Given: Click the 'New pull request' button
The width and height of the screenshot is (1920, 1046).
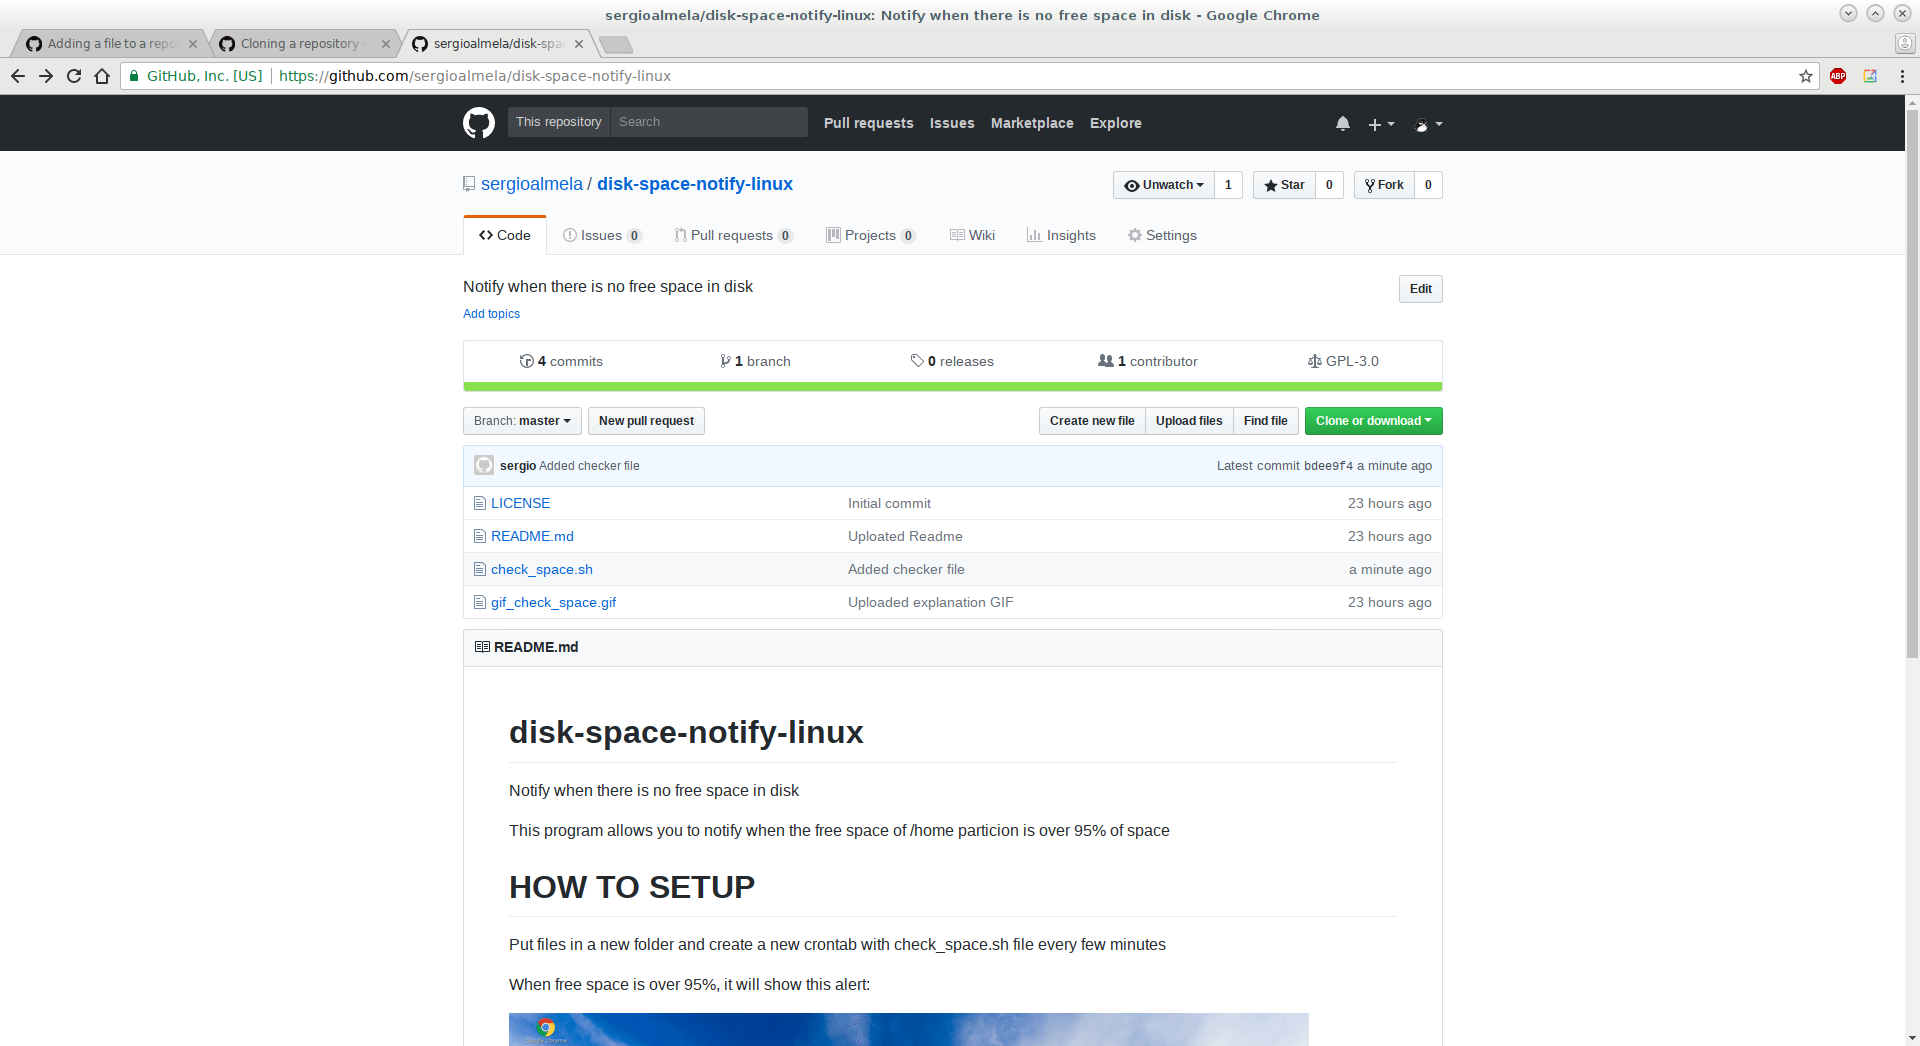Looking at the screenshot, I should pyautogui.click(x=646, y=420).
